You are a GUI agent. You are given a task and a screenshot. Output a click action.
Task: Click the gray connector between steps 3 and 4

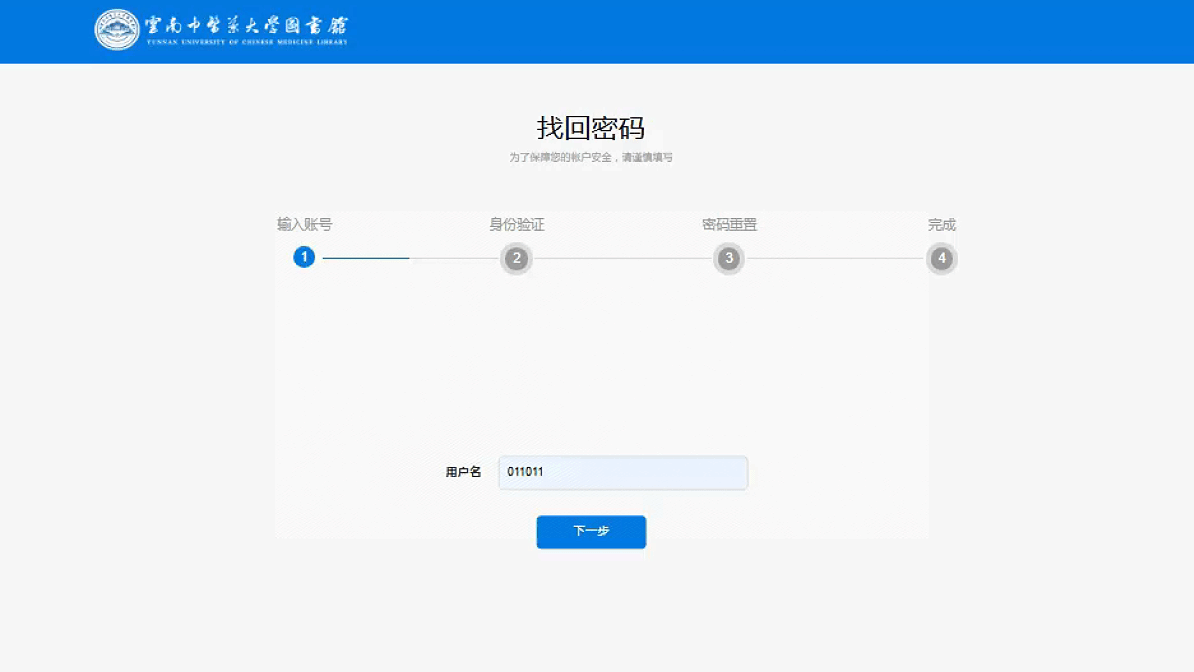(x=835, y=258)
